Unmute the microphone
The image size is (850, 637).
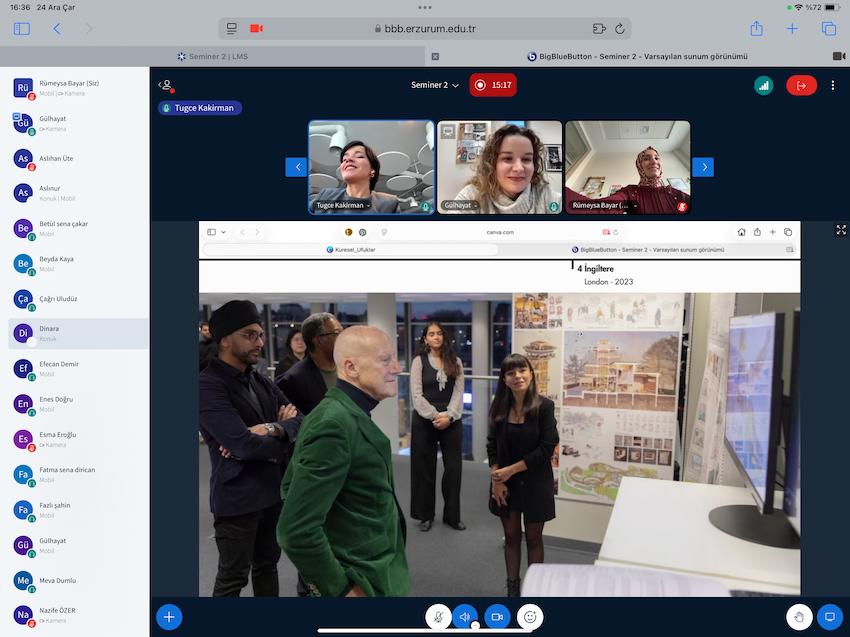pyautogui.click(x=437, y=617)
